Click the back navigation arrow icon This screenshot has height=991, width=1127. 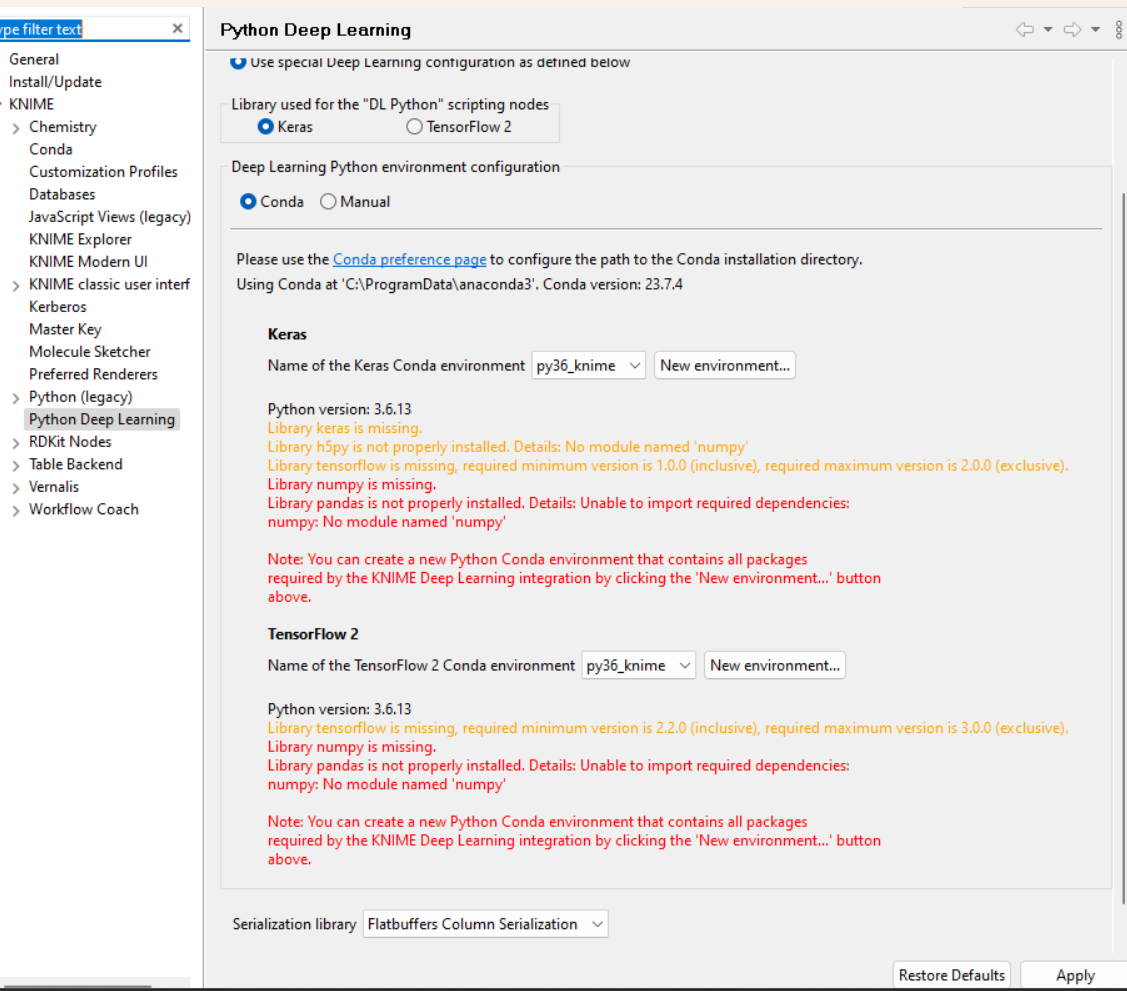(x=1024, y=30)
